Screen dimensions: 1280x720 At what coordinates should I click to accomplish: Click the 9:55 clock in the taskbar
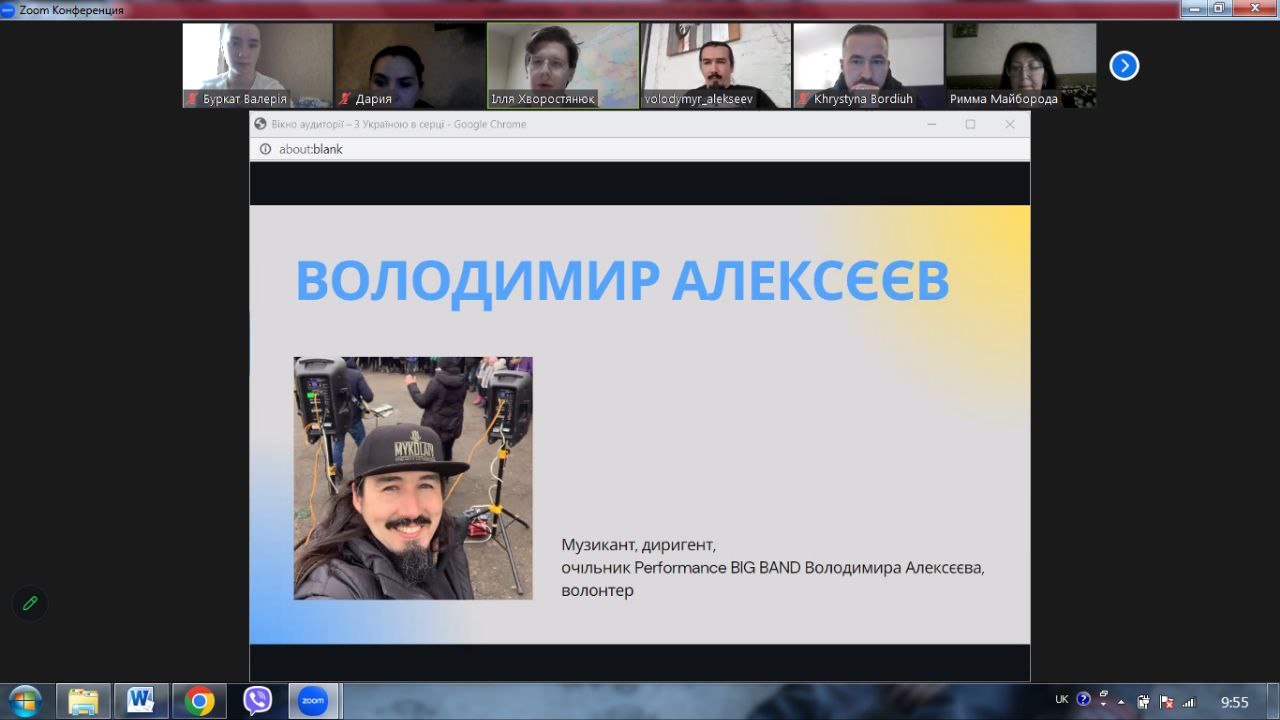(1234, 702)
